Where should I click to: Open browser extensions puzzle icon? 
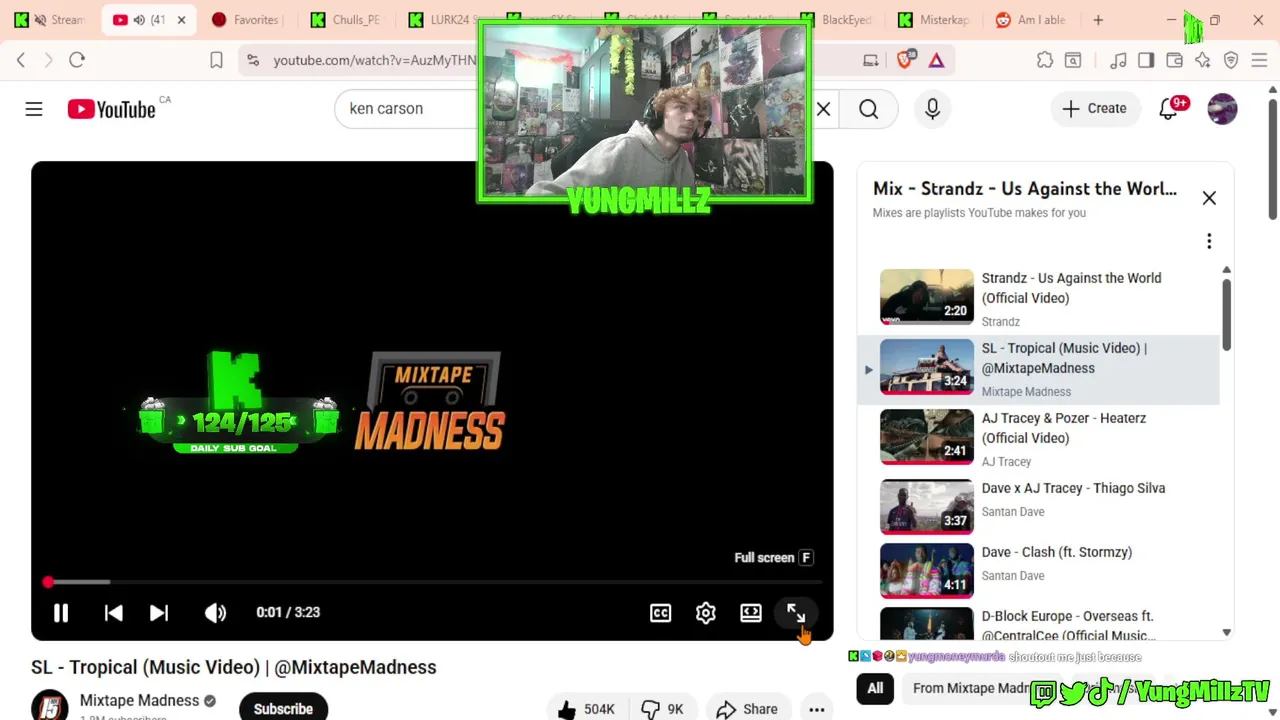coord(1045,60)
